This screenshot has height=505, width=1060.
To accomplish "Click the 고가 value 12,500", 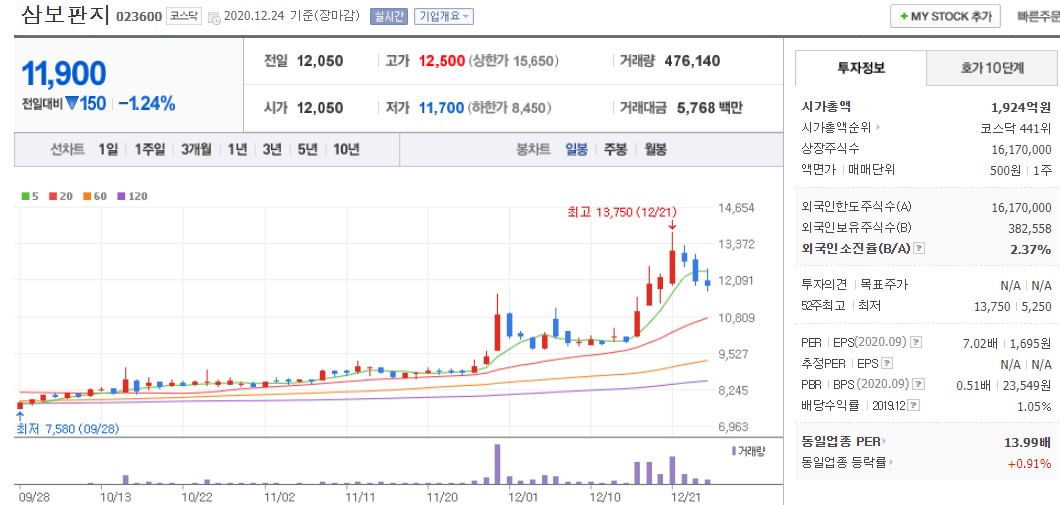I will tap(441, 61).
